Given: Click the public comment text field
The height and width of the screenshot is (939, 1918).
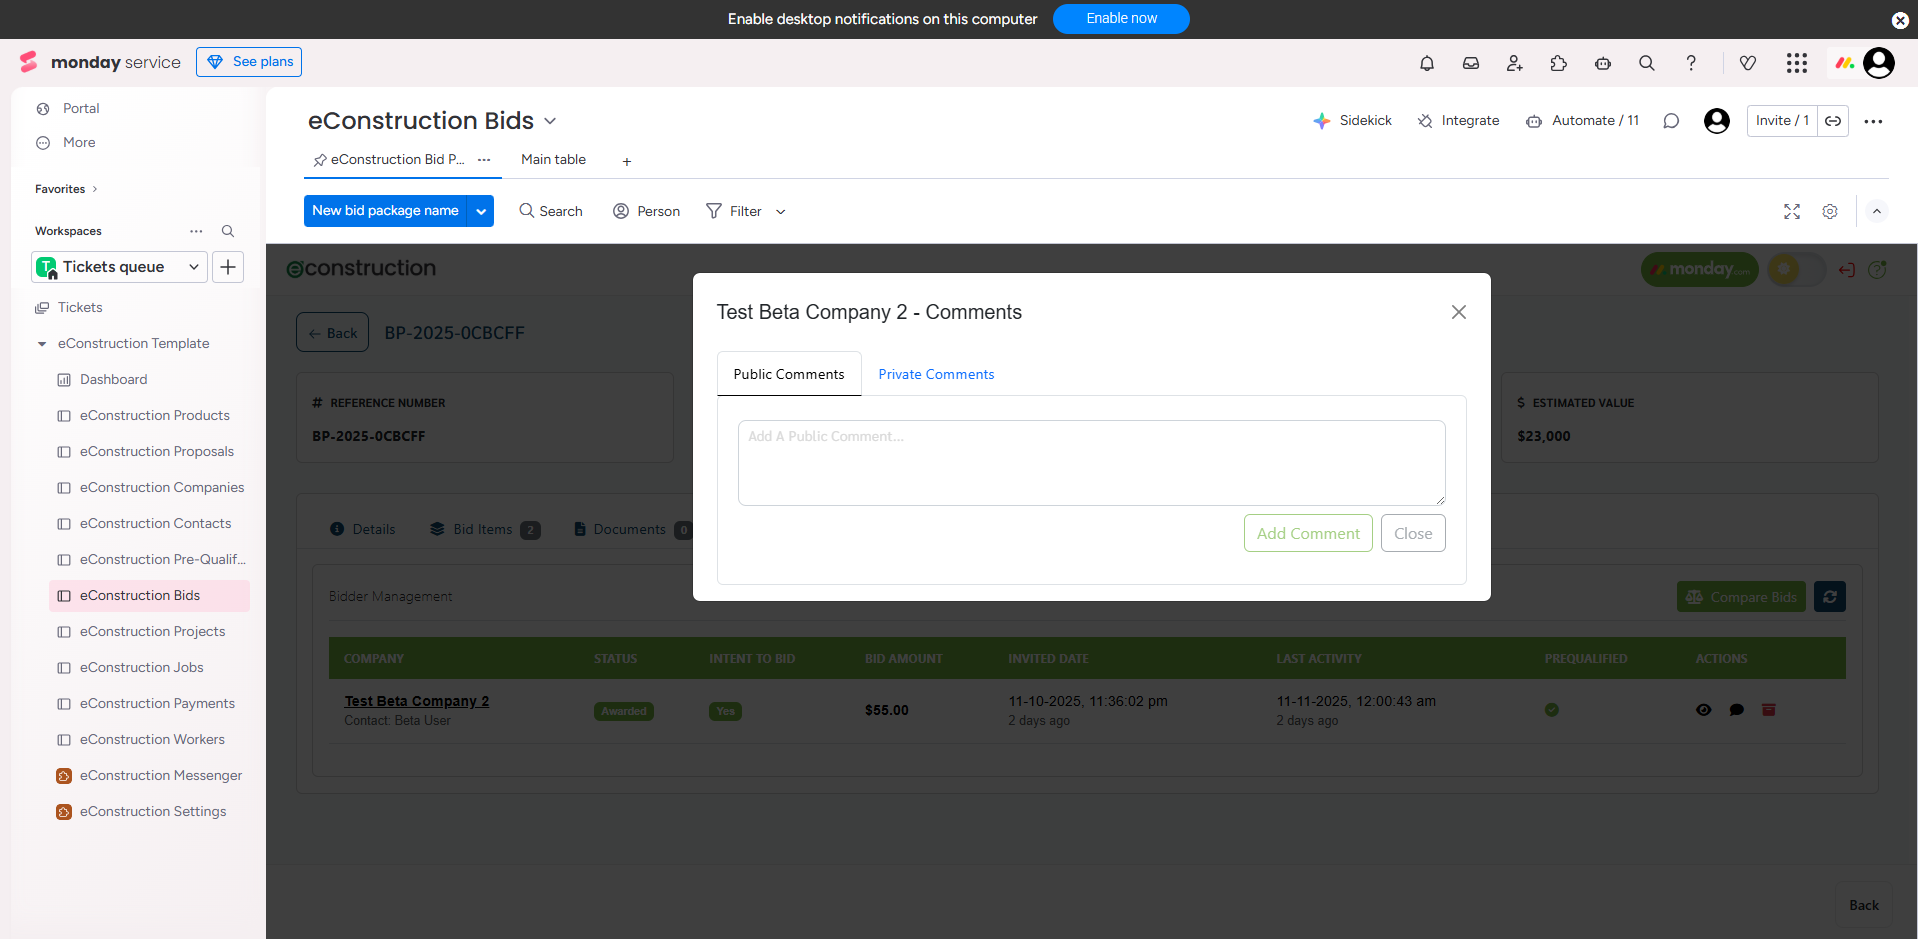Looking at the screenshot, I should 1091,462.
